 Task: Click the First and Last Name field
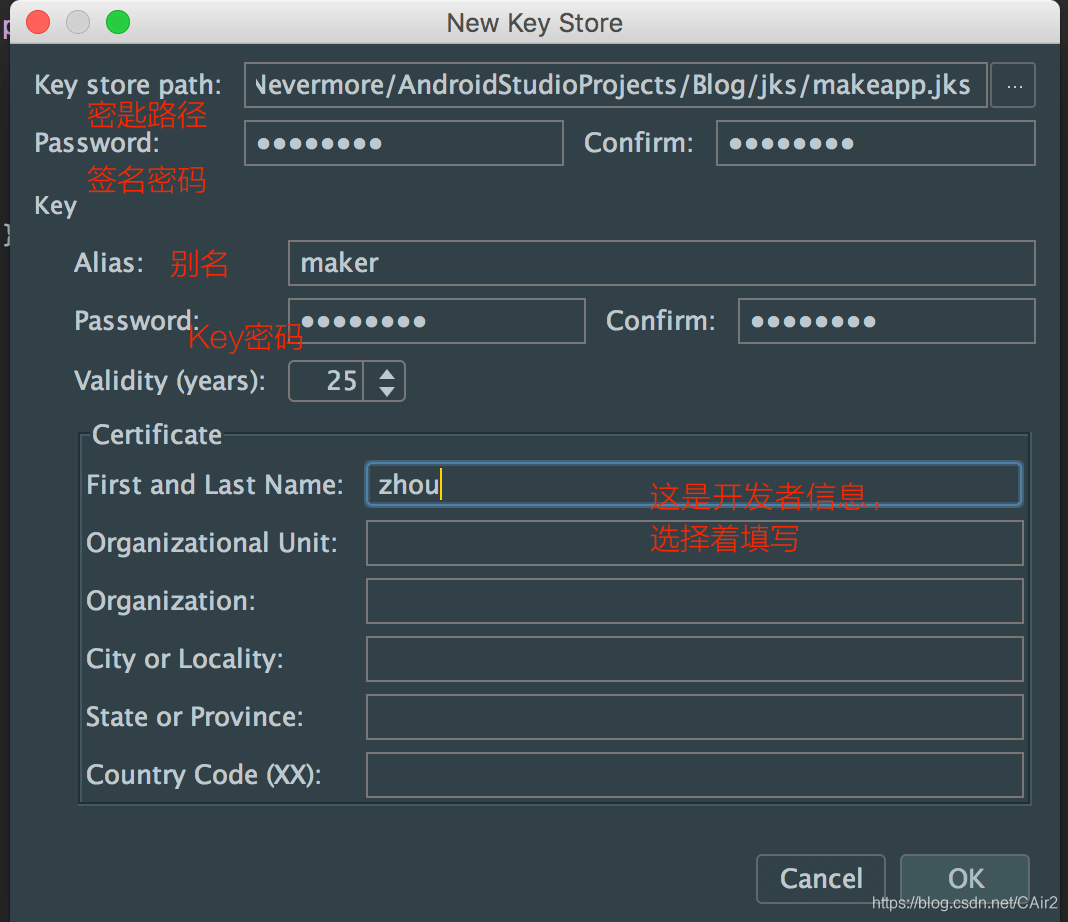(694, 484)
